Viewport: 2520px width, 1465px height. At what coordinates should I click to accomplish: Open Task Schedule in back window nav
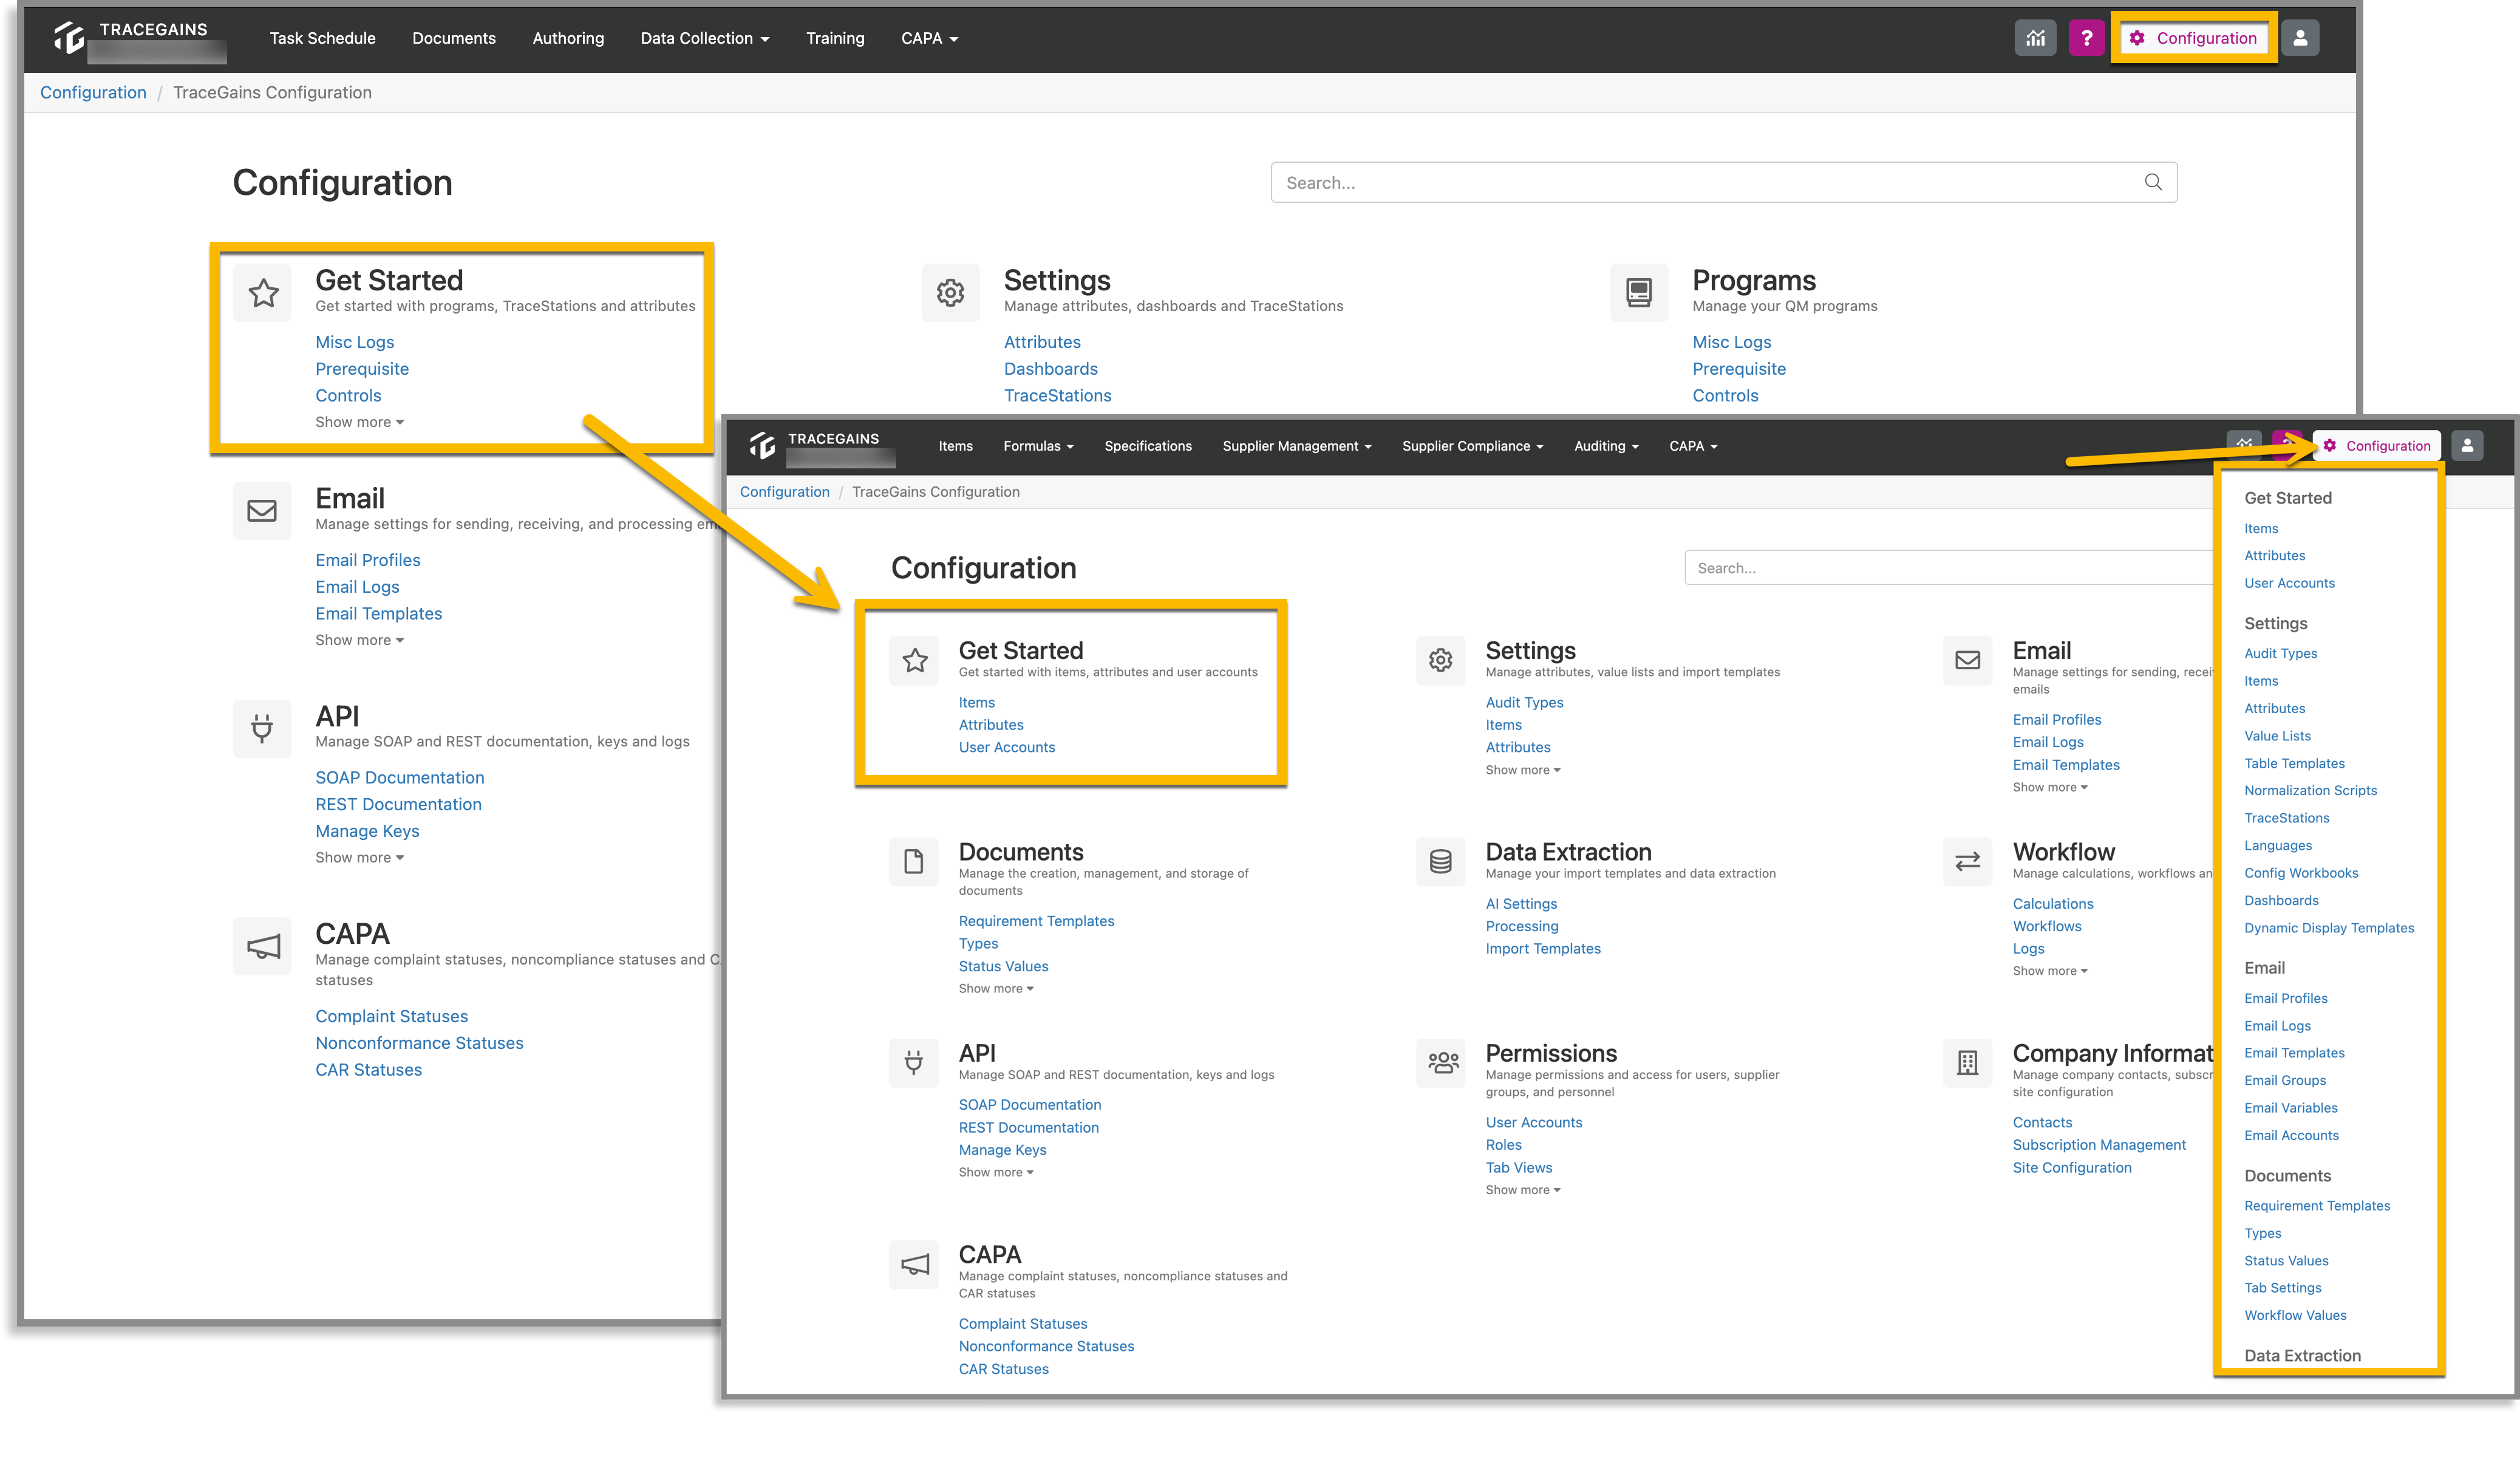322,38
